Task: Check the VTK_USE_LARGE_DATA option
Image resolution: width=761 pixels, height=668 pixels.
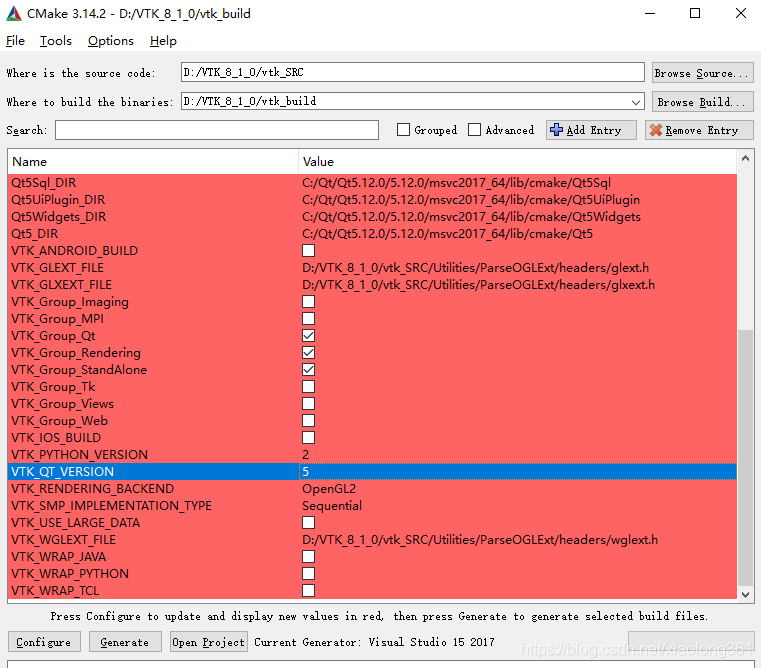Action: point(308,522)
